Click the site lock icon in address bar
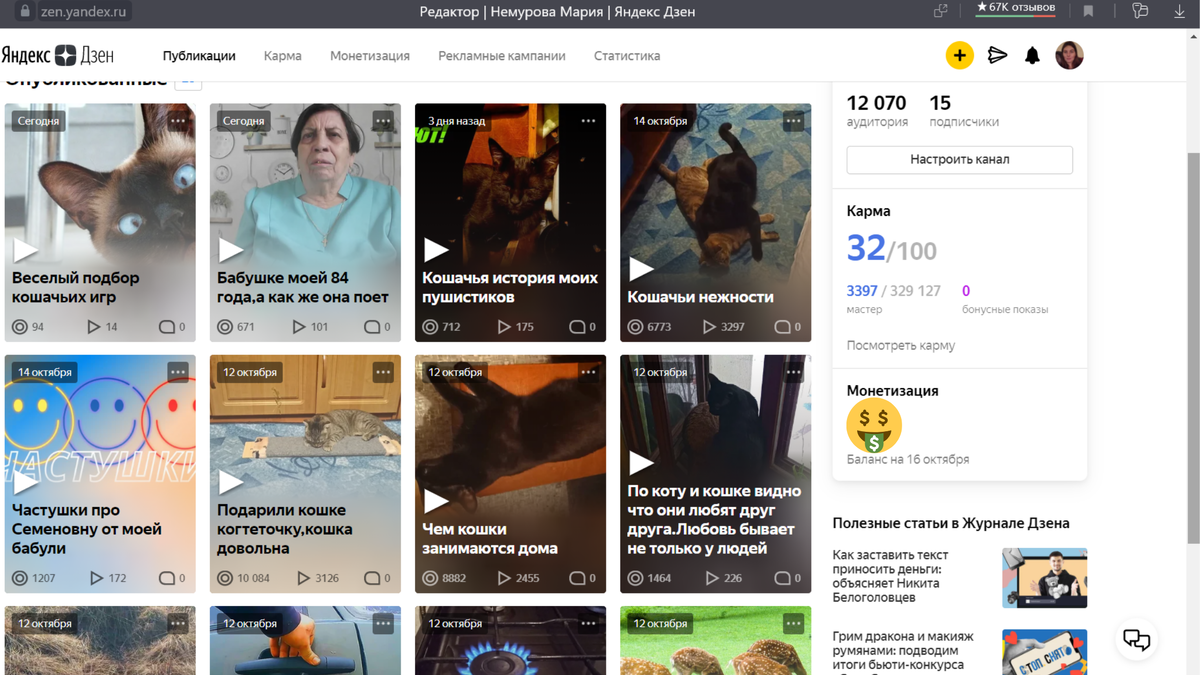Viewport: 1200px width, 675px height. [x=25, y=12]
